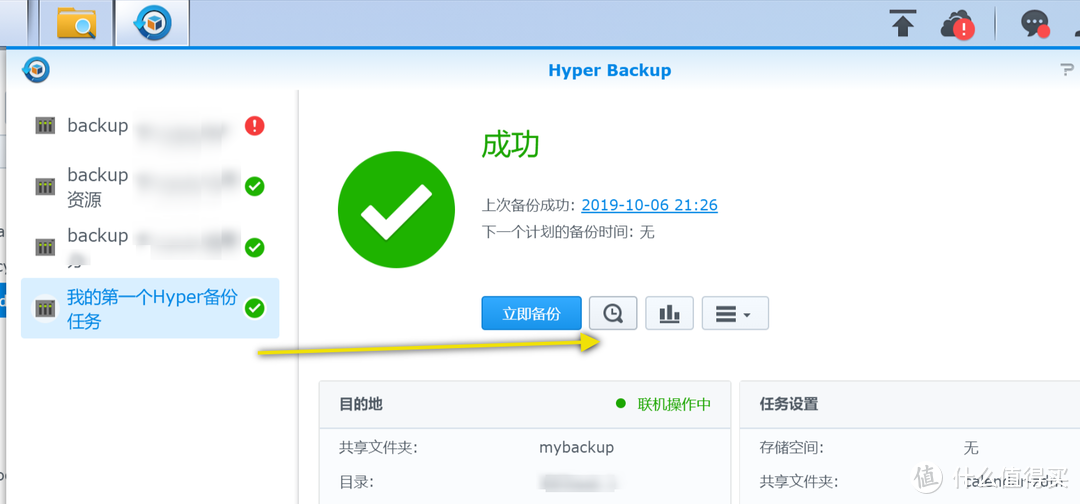Click the 存储空间 label
This screenshot has height=504, width=1080.
point(791,448)
